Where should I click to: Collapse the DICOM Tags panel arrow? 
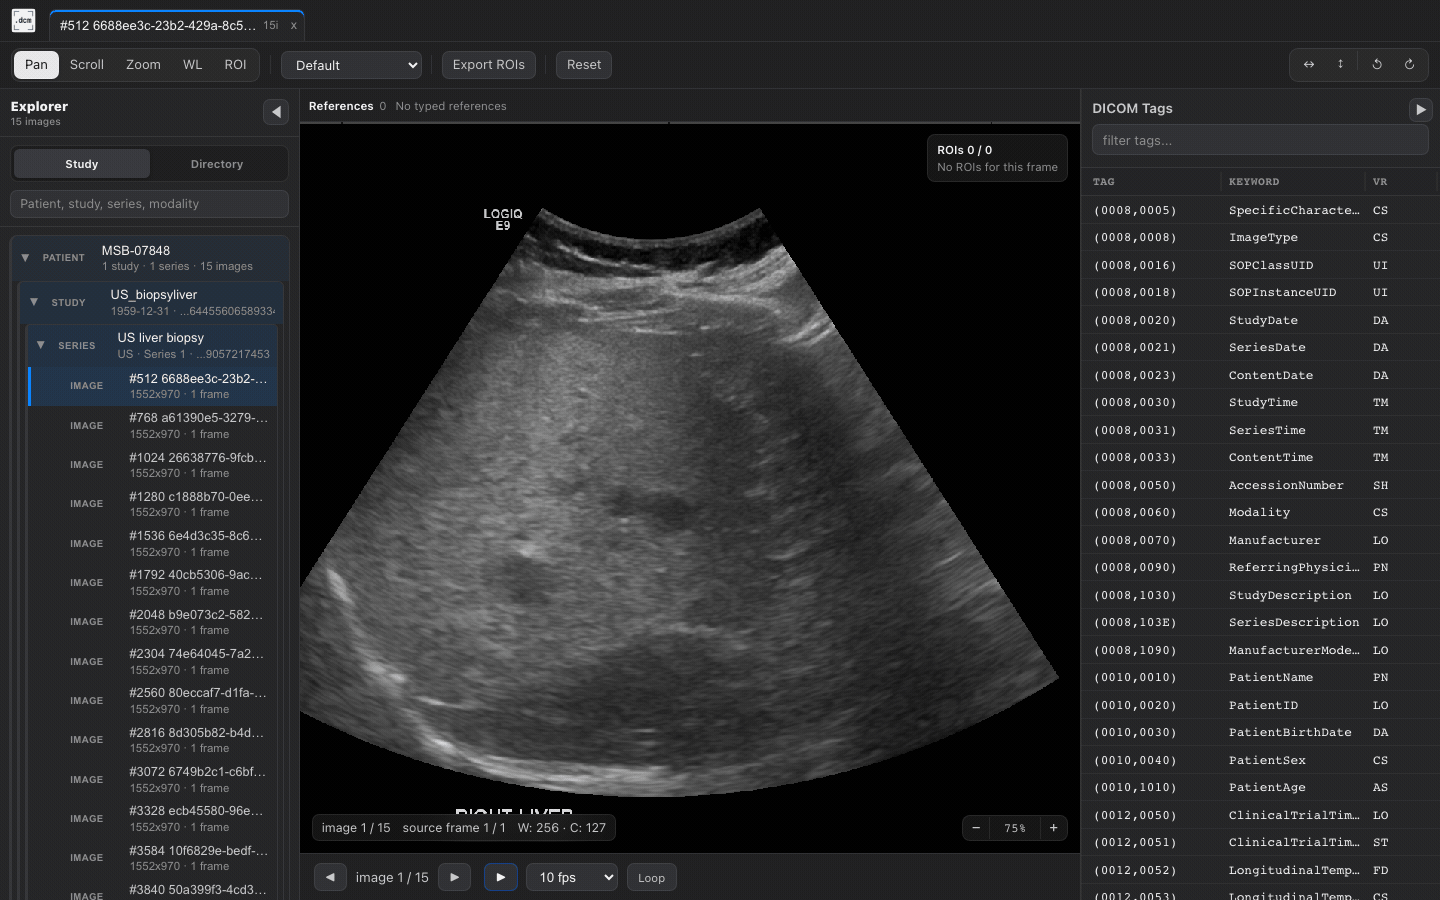(1420, 110)
